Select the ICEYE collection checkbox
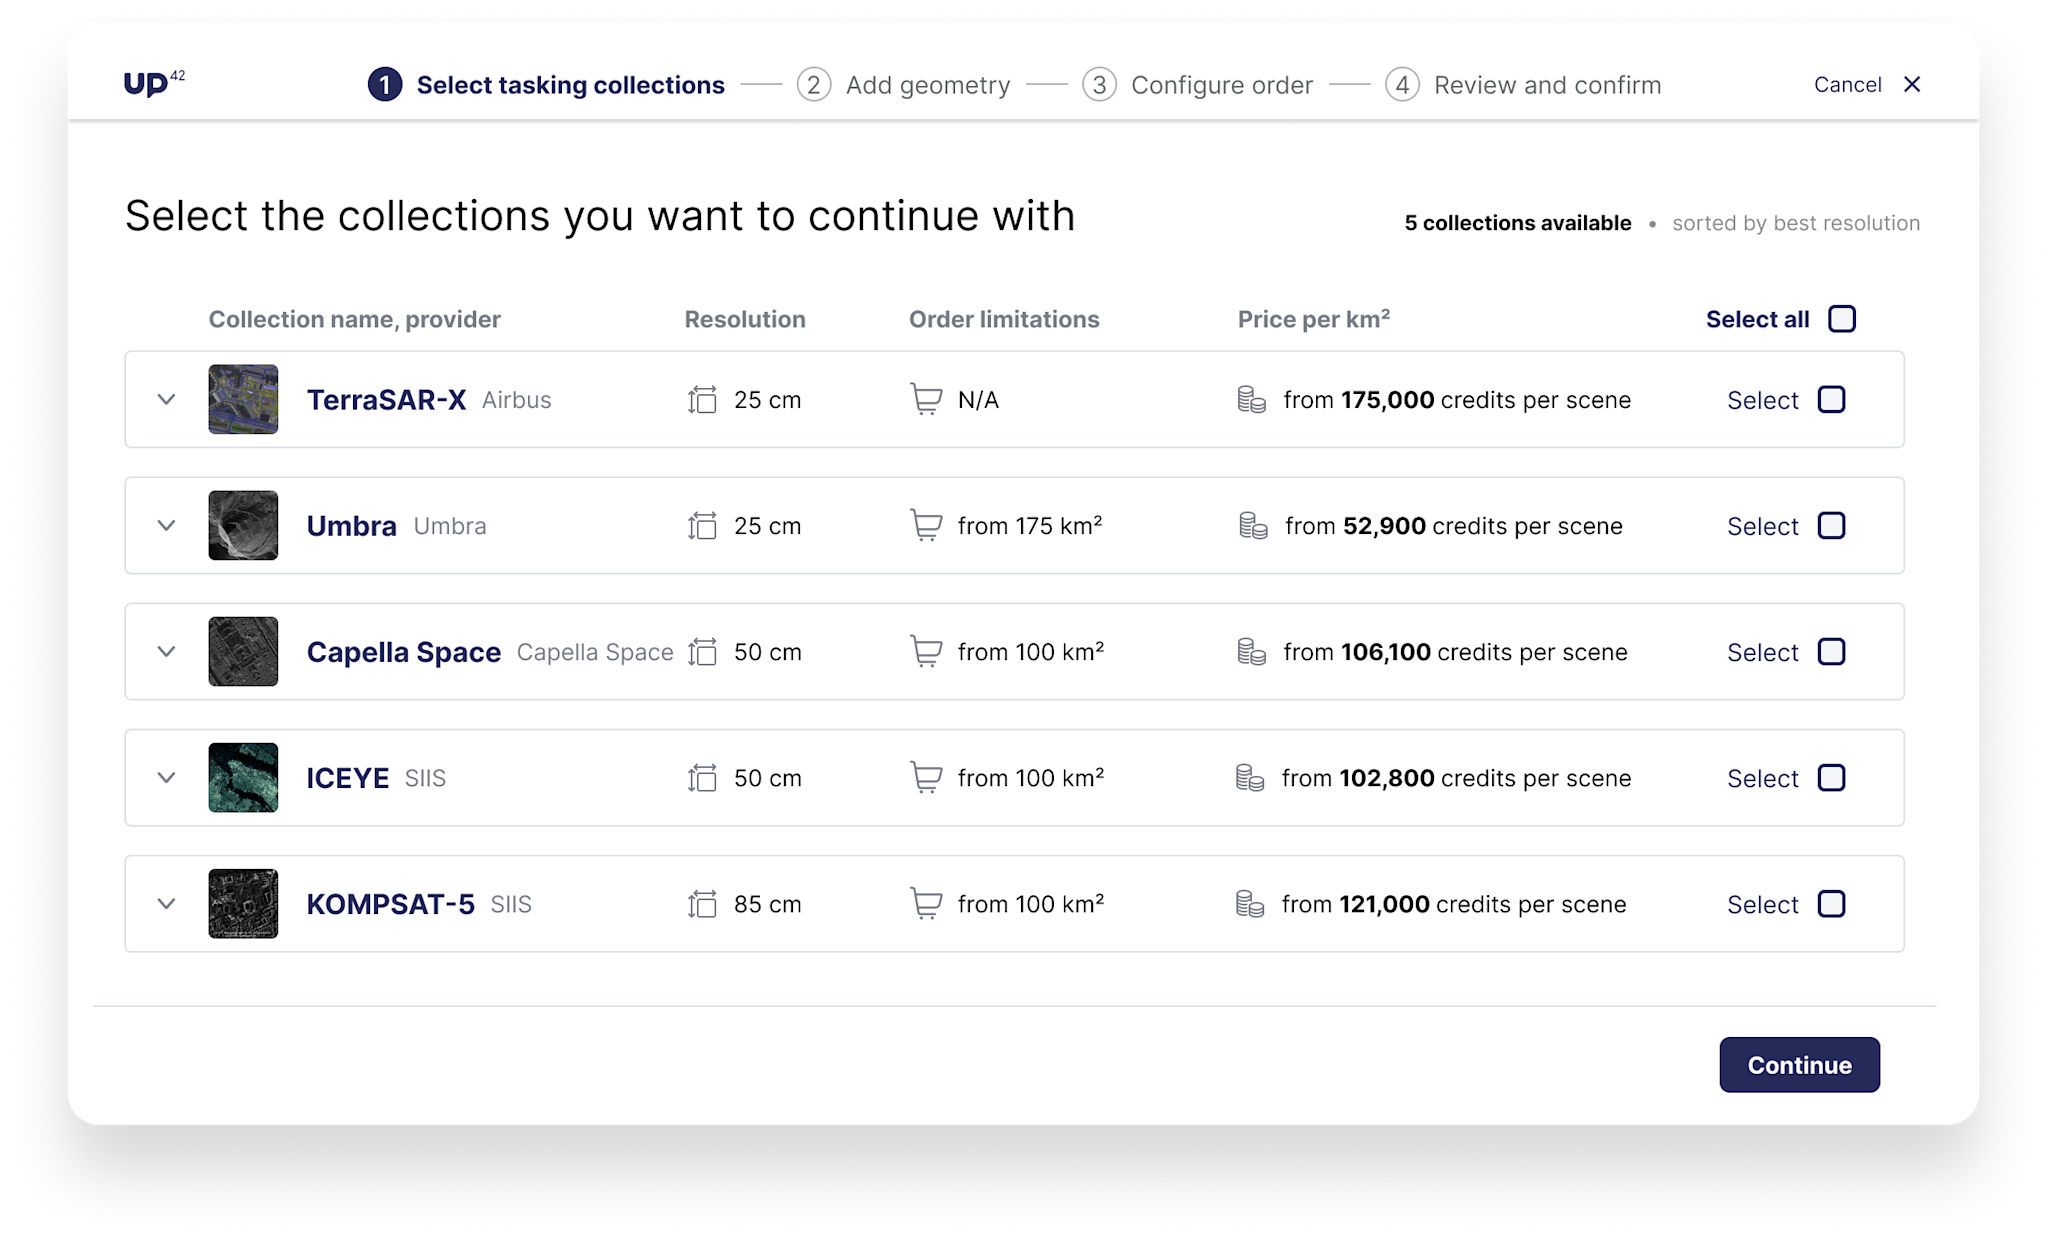 (x=1831, y=778)
